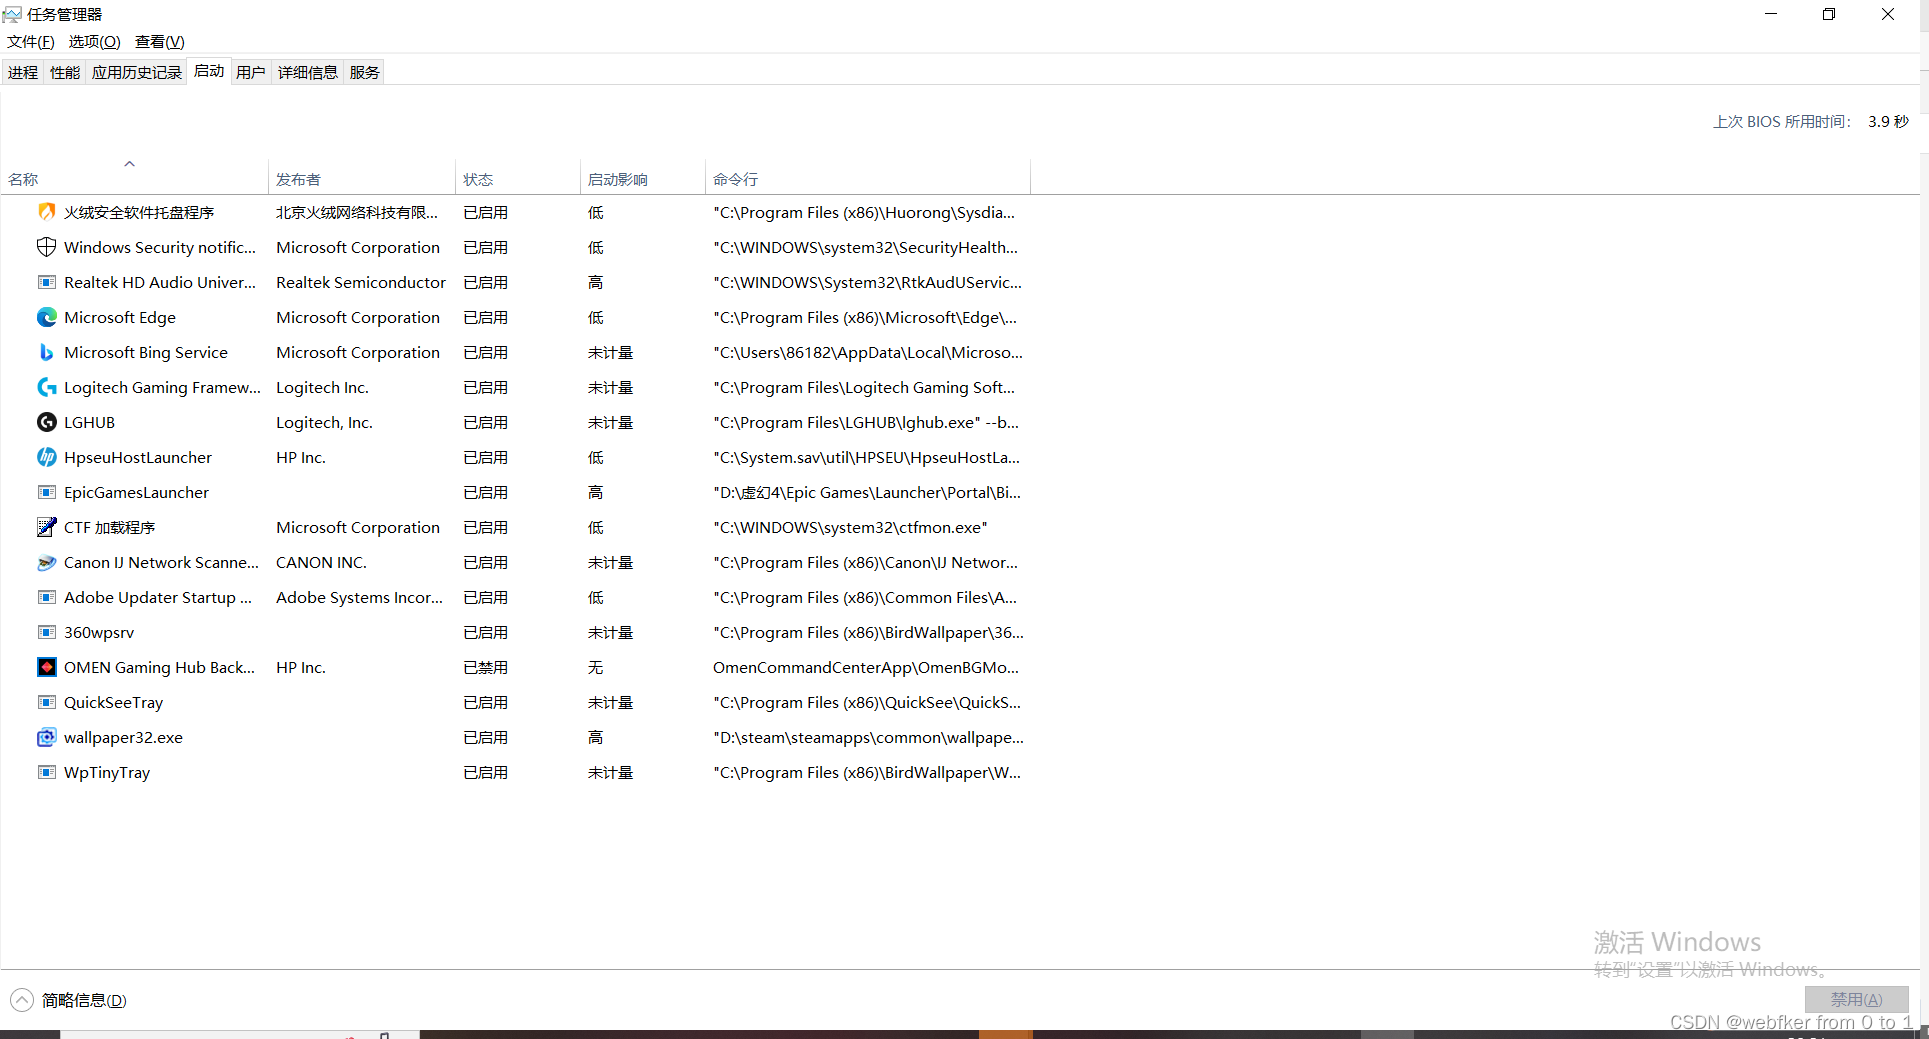Select the 启动 tab
Screen dimensions: 1929x1039
point(209,71)
